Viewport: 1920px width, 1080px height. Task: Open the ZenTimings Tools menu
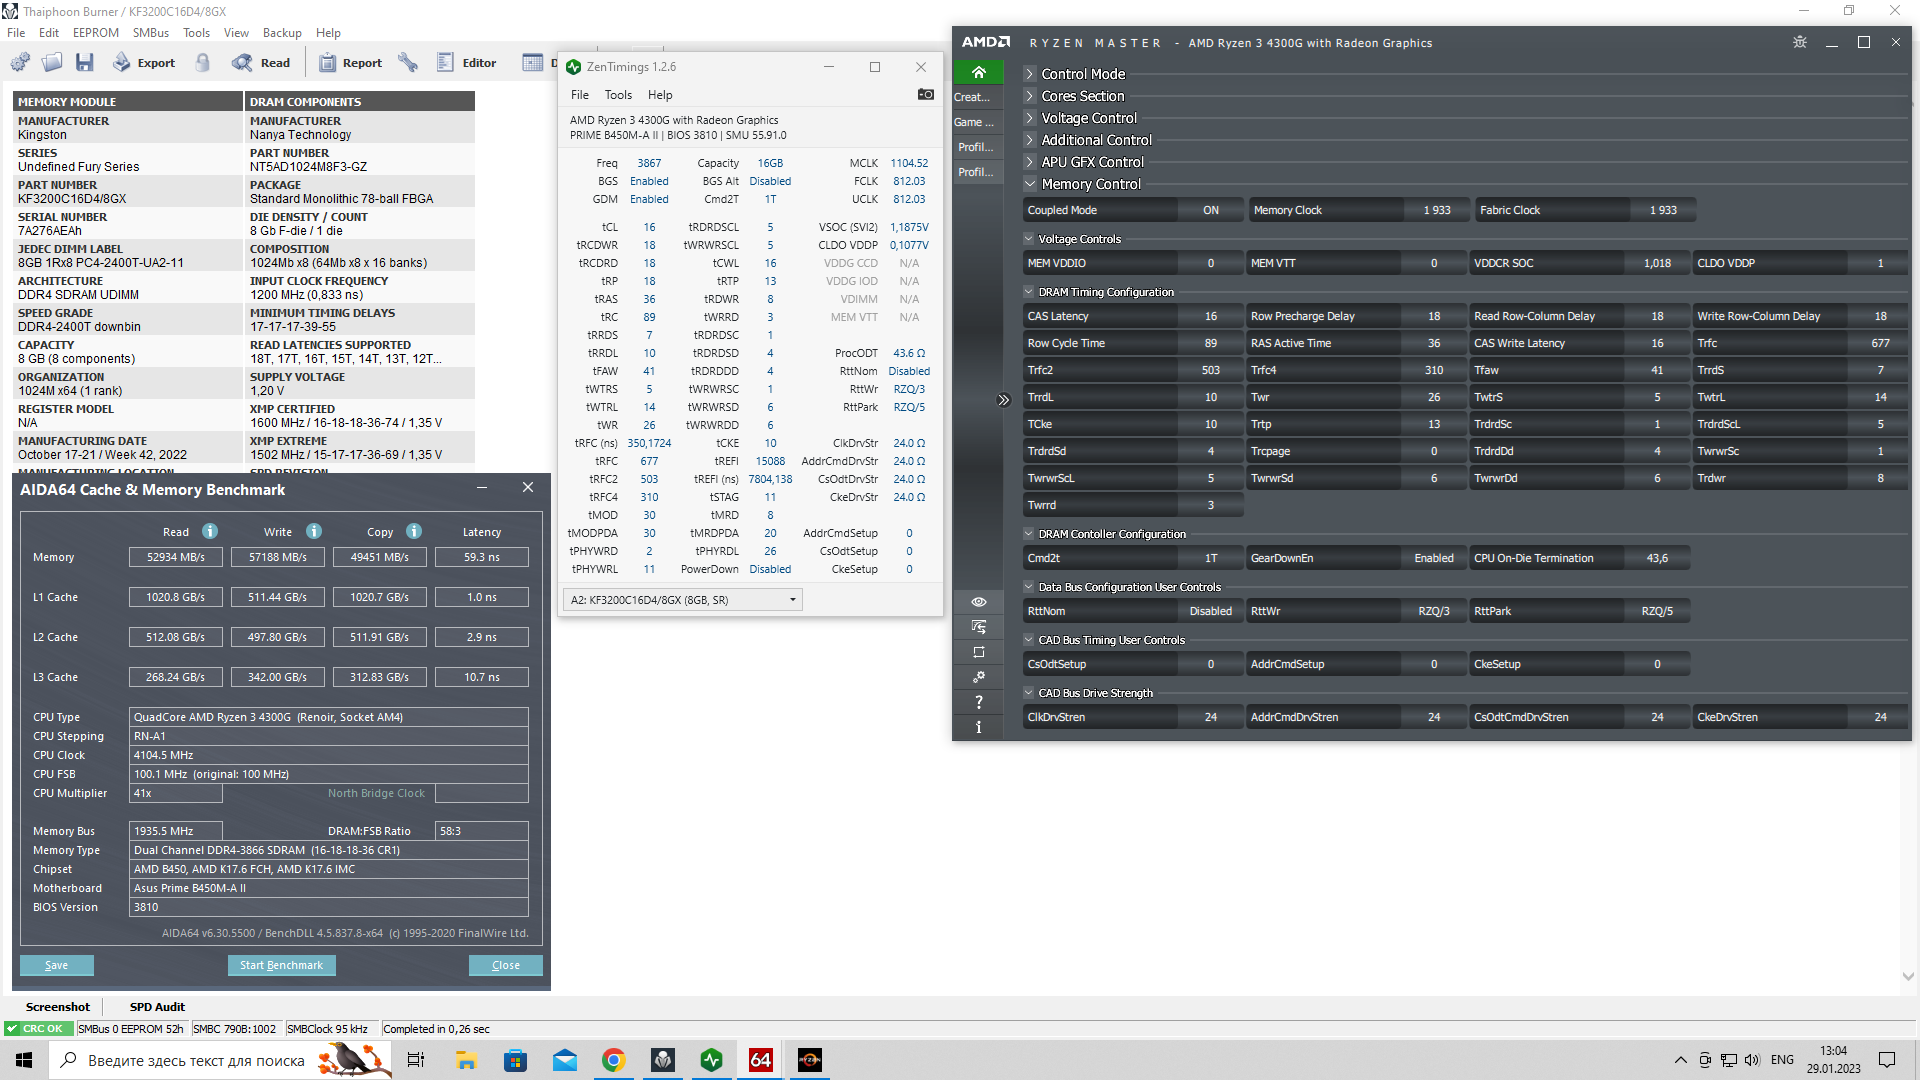tap(618, 95)
